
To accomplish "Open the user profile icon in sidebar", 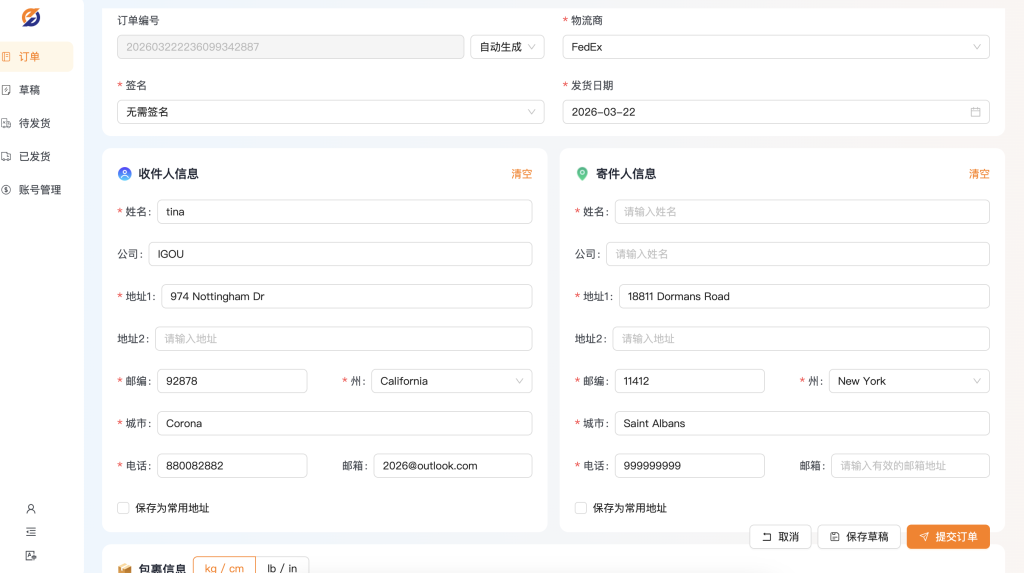I will point(31,509).
